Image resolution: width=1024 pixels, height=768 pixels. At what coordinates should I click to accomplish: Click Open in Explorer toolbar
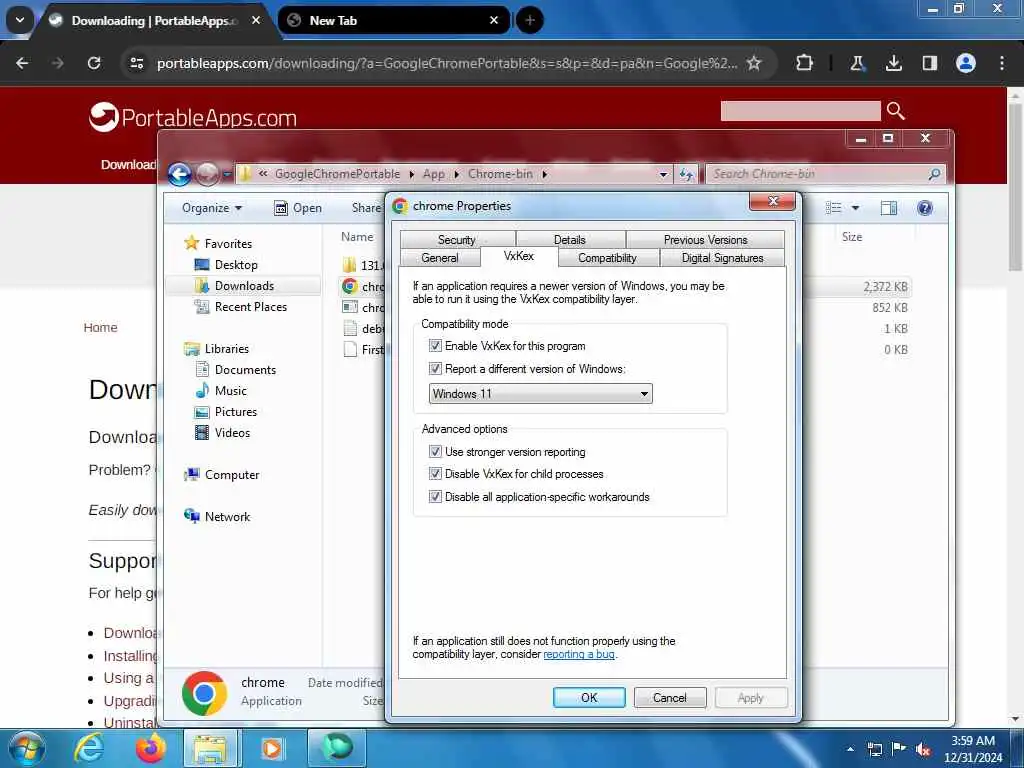point(298,208)
